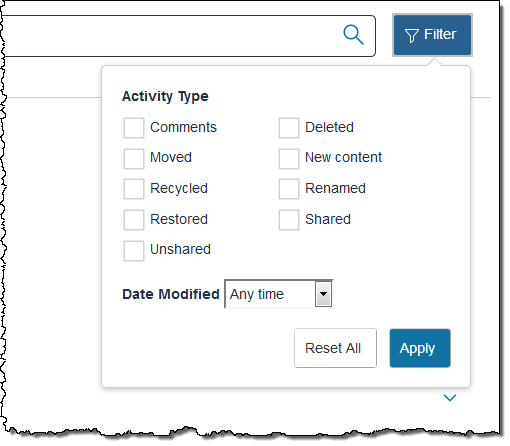
Task: Select the New content checkbox
Action: [289, 159]
